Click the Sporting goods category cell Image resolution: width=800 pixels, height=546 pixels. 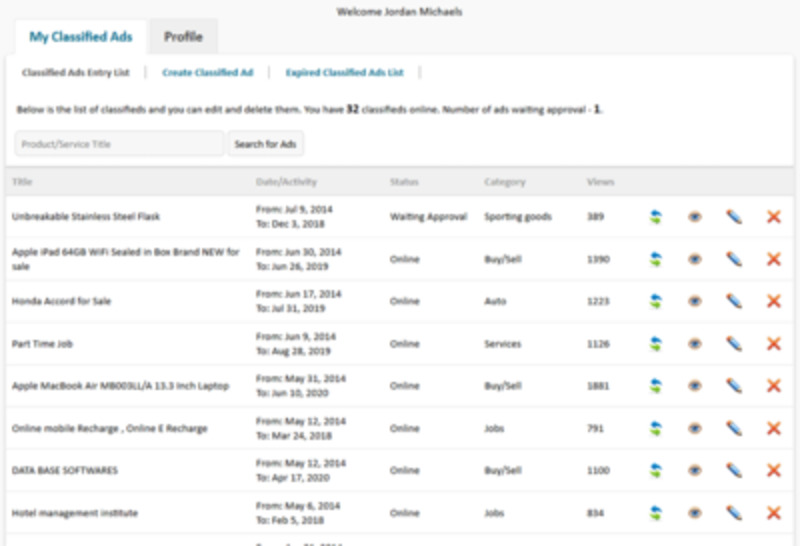518,217
